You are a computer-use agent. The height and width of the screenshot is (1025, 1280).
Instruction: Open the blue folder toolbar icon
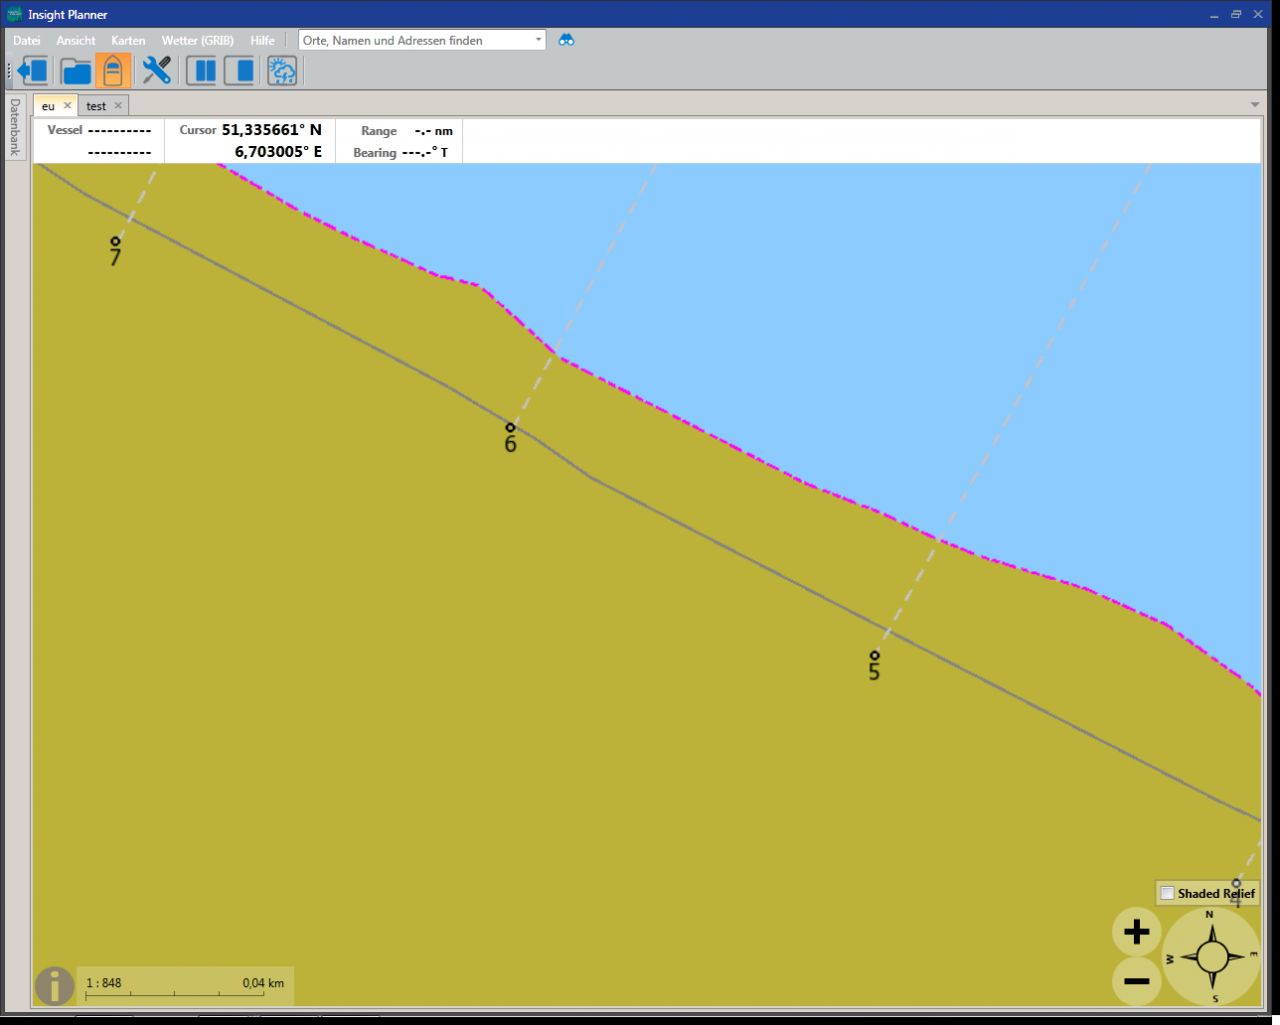[76, 71]
